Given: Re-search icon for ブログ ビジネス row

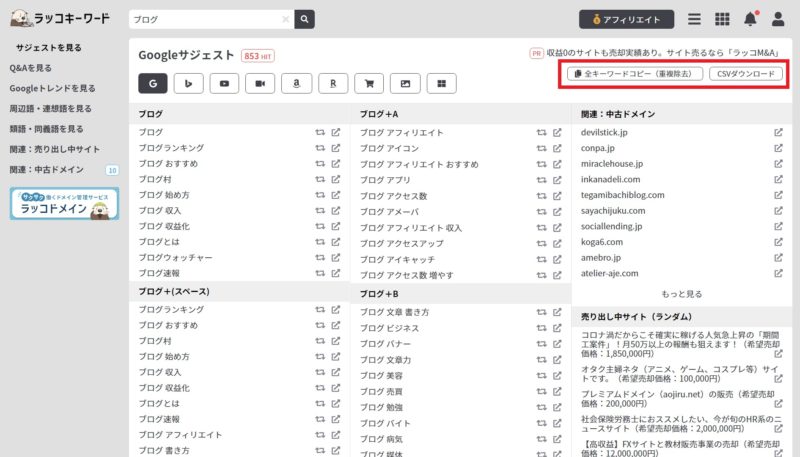Looking at the screenshot, I should (x=541, y=328).
